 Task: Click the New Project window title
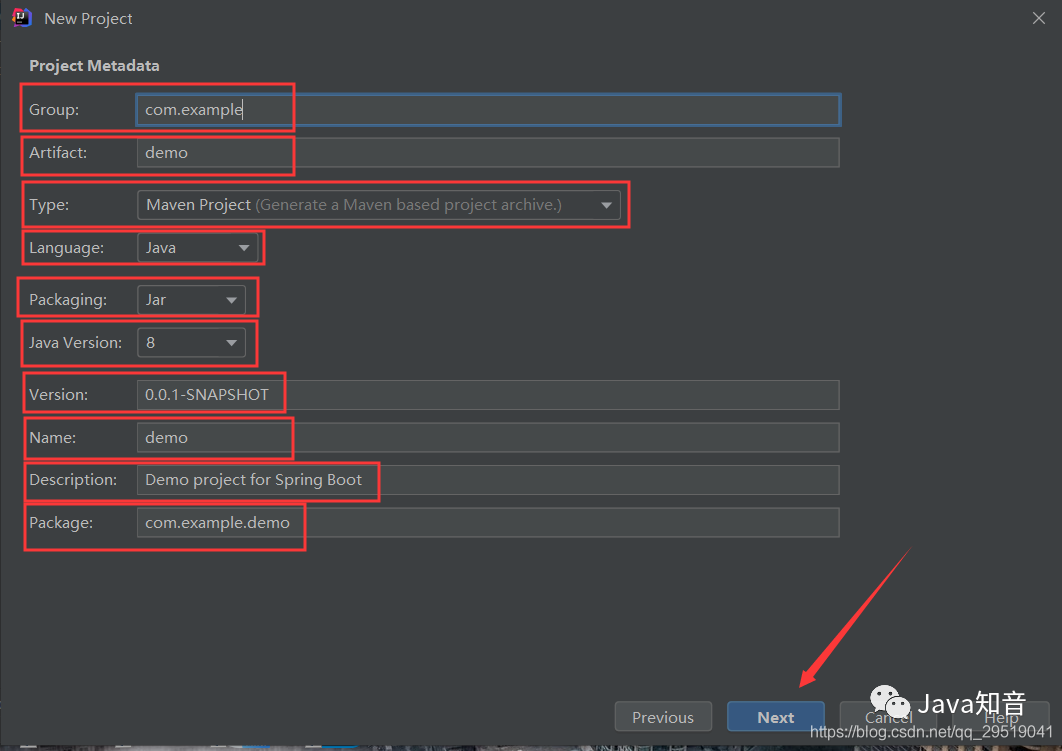coord(88,19)
